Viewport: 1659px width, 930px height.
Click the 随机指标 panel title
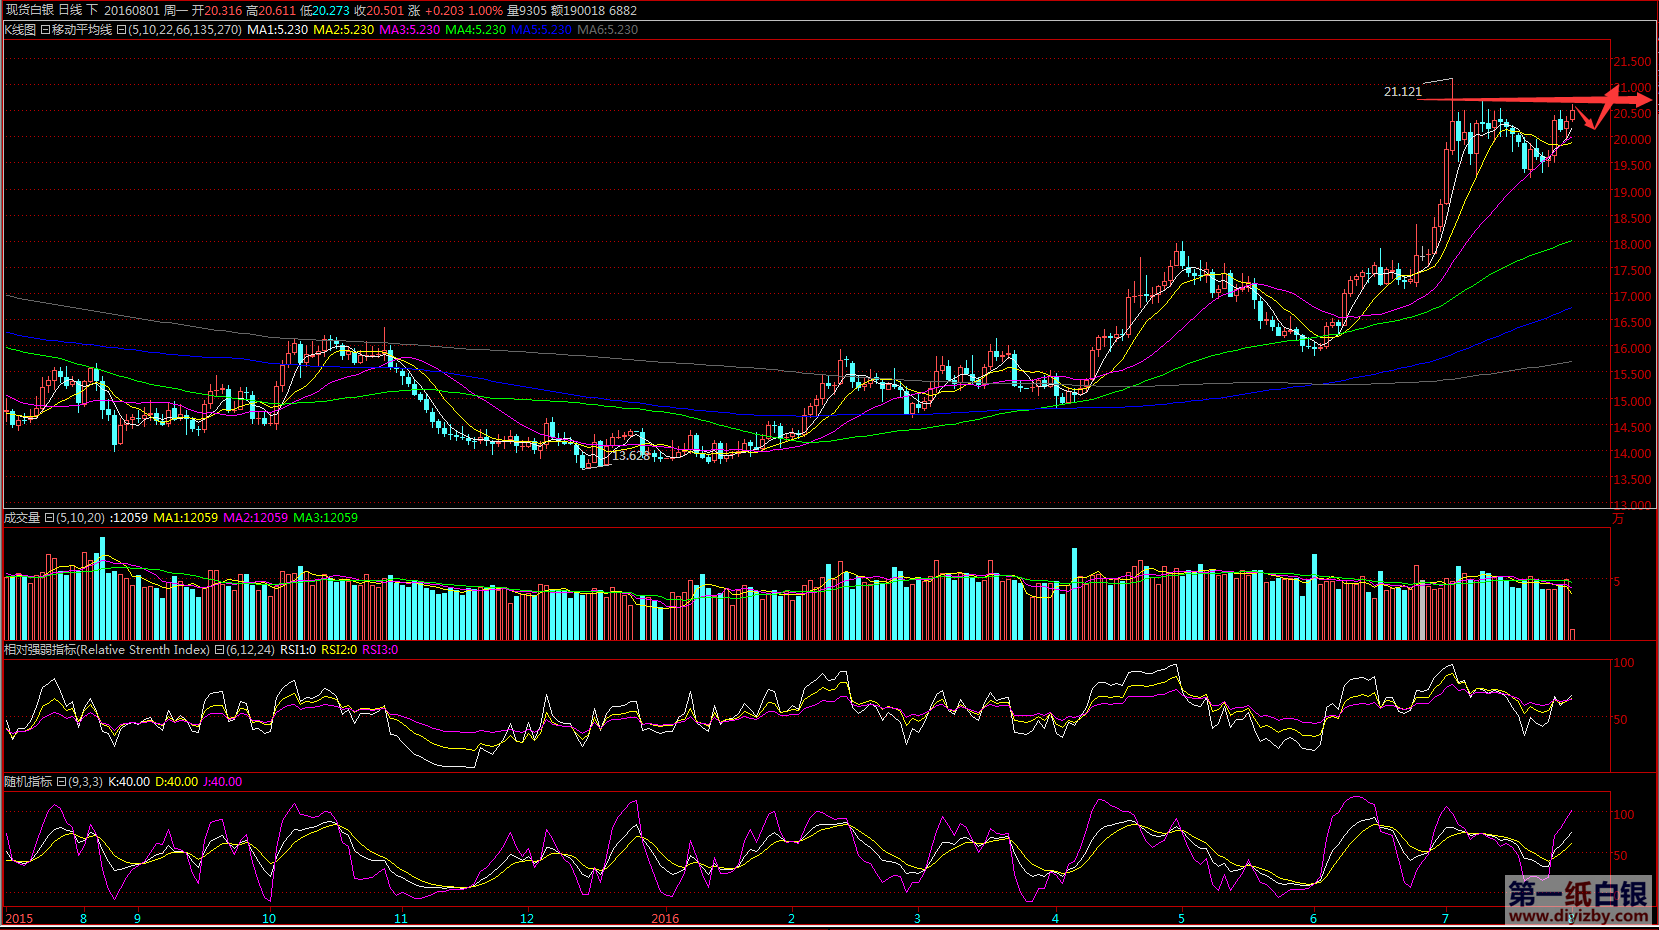(x=27, y=782)
